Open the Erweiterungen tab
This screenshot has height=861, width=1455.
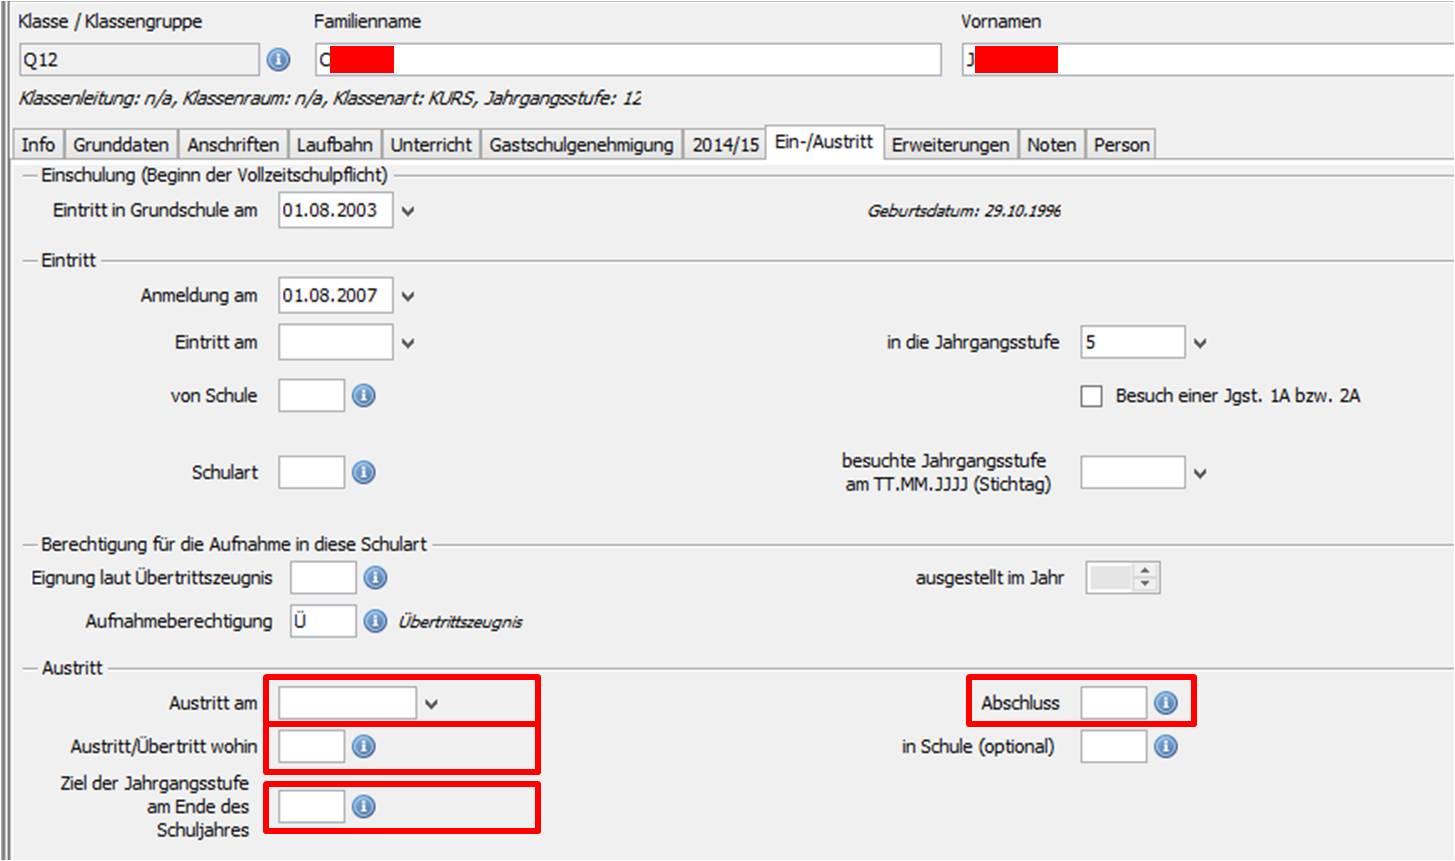pos(950,144)
